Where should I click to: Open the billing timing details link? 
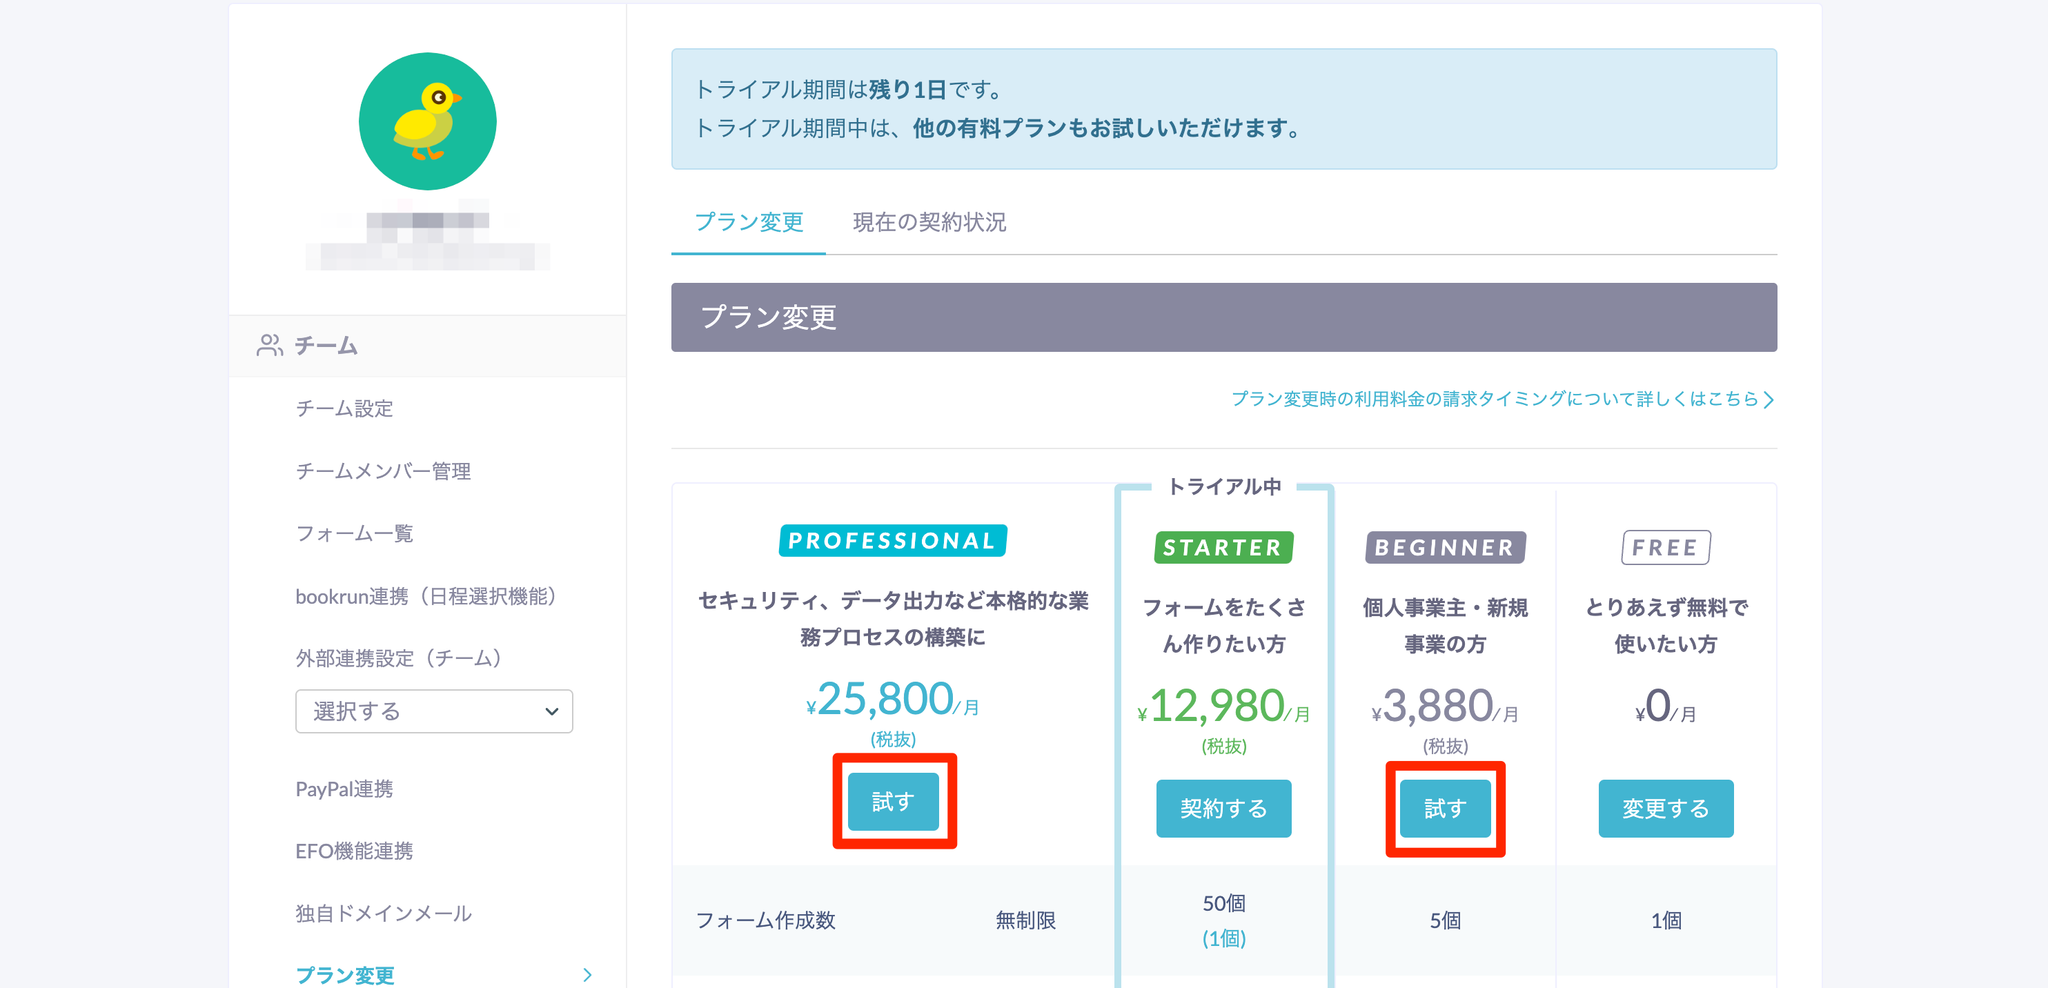click(1502, 399)
